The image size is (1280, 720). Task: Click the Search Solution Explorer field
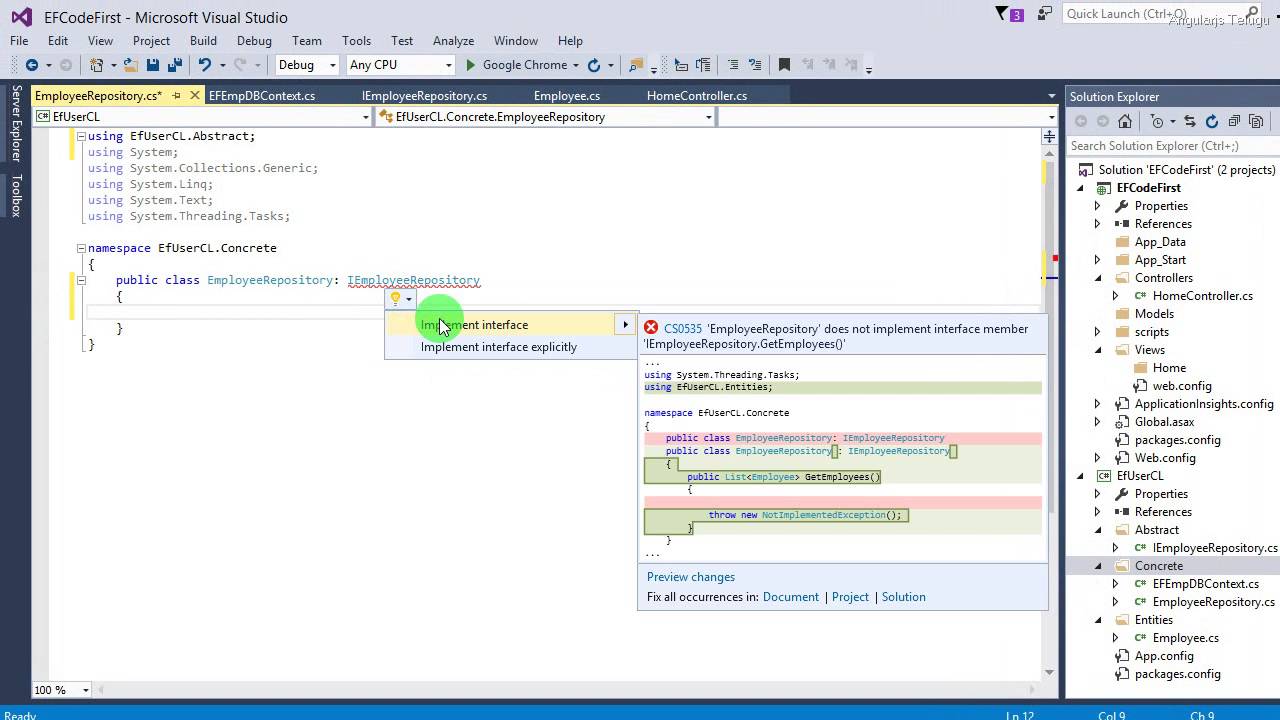click(x=1172, y=146)
